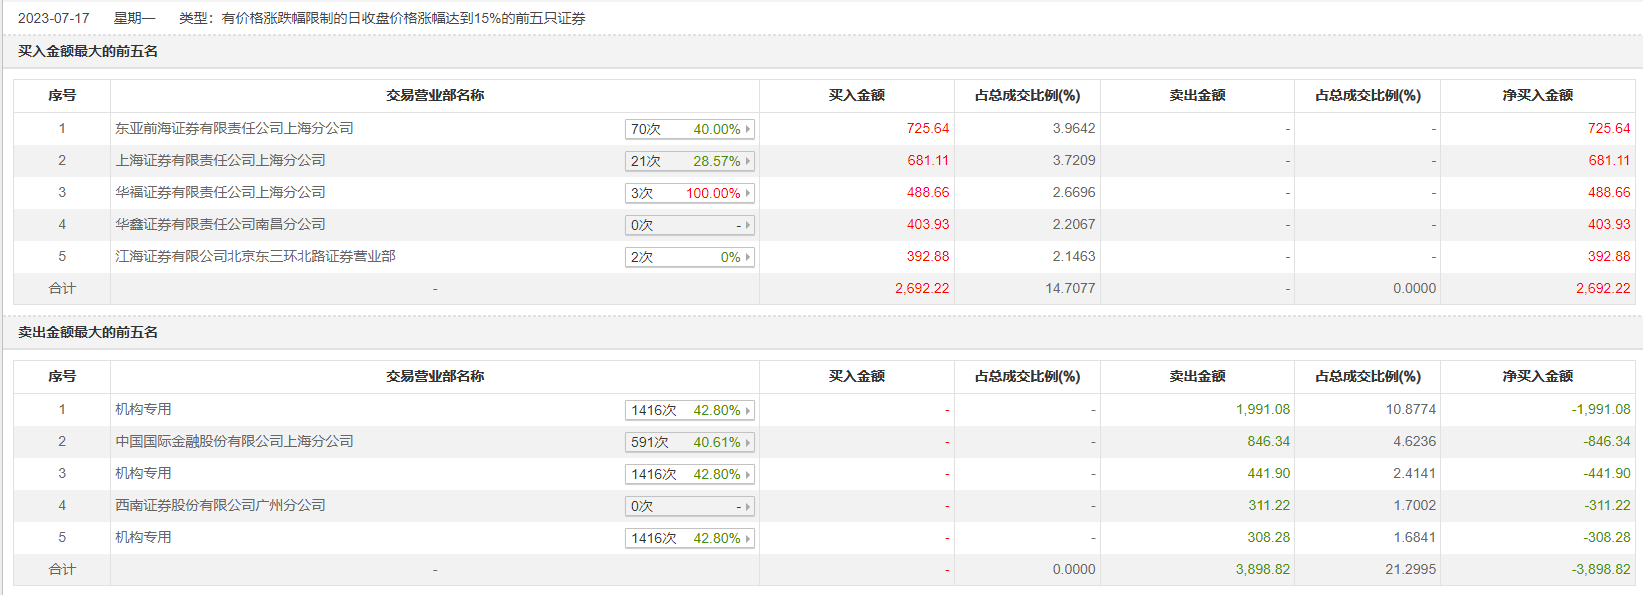Click 买入金额 header in buy table
1643x595 pixels.
coord(856,95)
